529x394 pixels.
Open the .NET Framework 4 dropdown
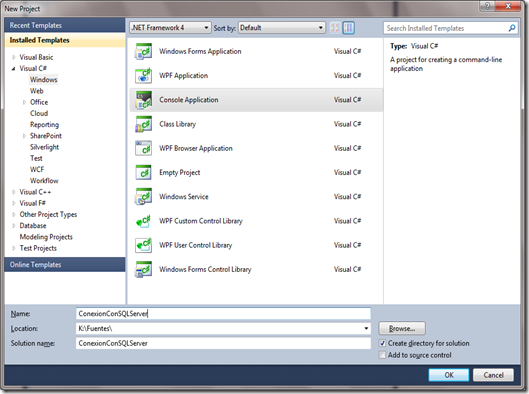coord(170,28)
